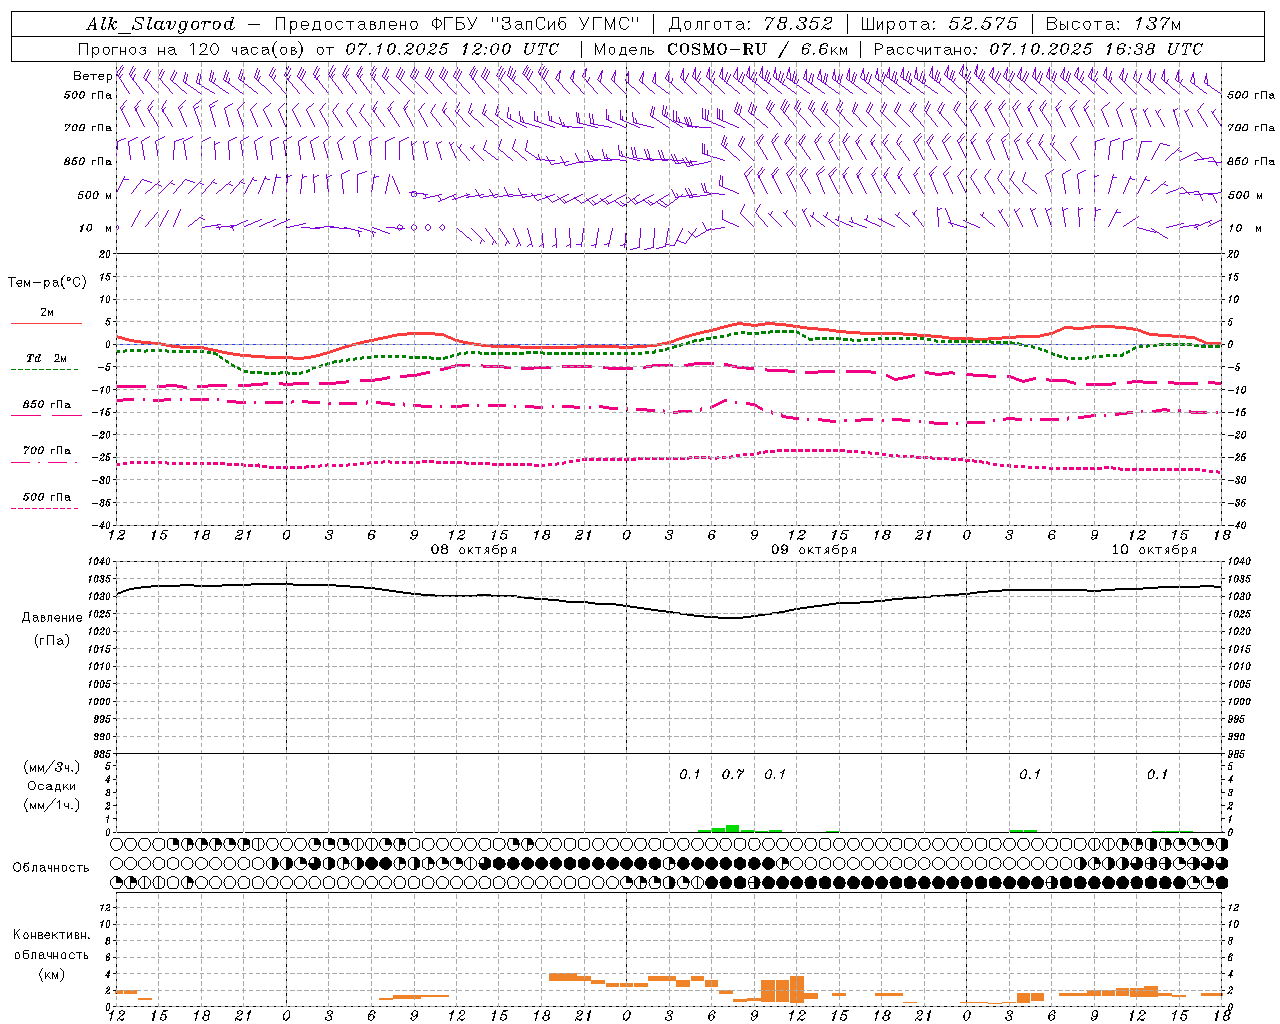Select the Широта: 52.575 value
This screenshot has width=1280, height=1024.
(940, 24)
